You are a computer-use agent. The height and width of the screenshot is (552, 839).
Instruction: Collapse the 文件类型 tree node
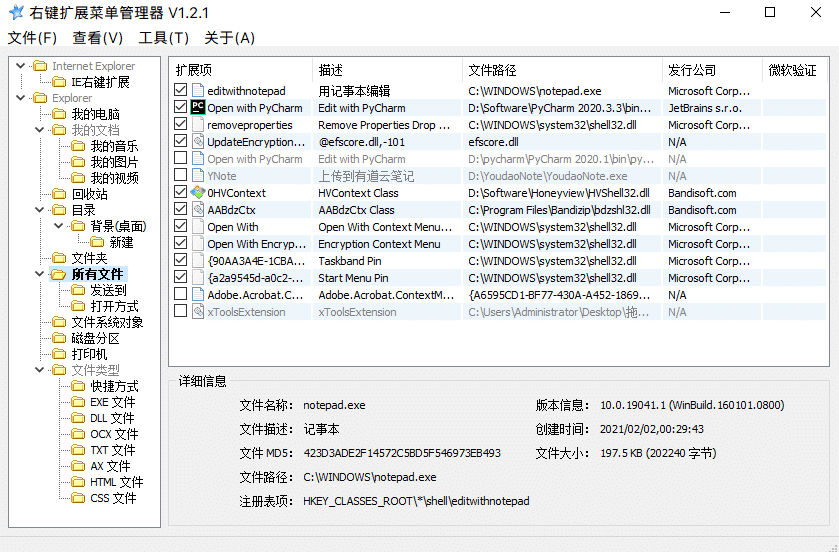coord(40,370)
